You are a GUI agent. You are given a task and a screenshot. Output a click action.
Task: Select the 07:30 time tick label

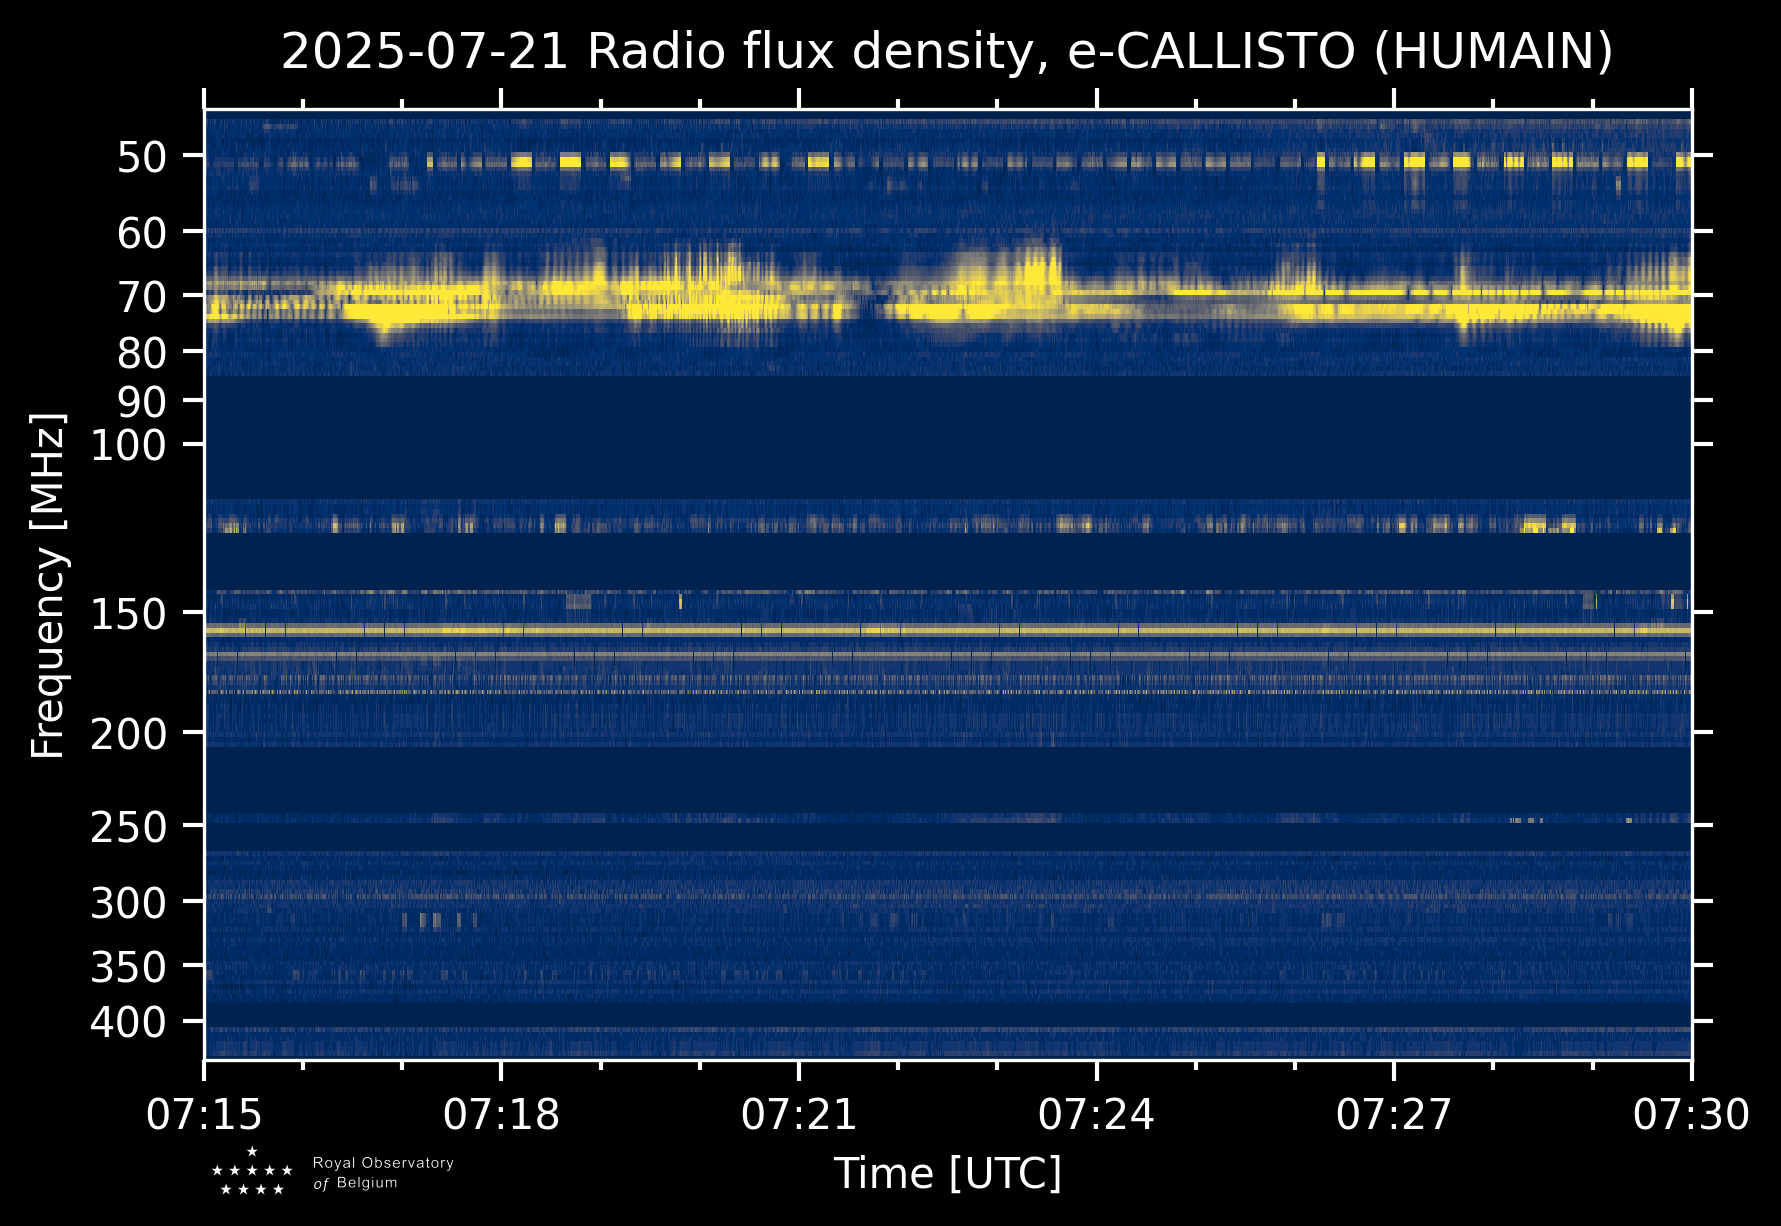[x=1691, y=1114]
